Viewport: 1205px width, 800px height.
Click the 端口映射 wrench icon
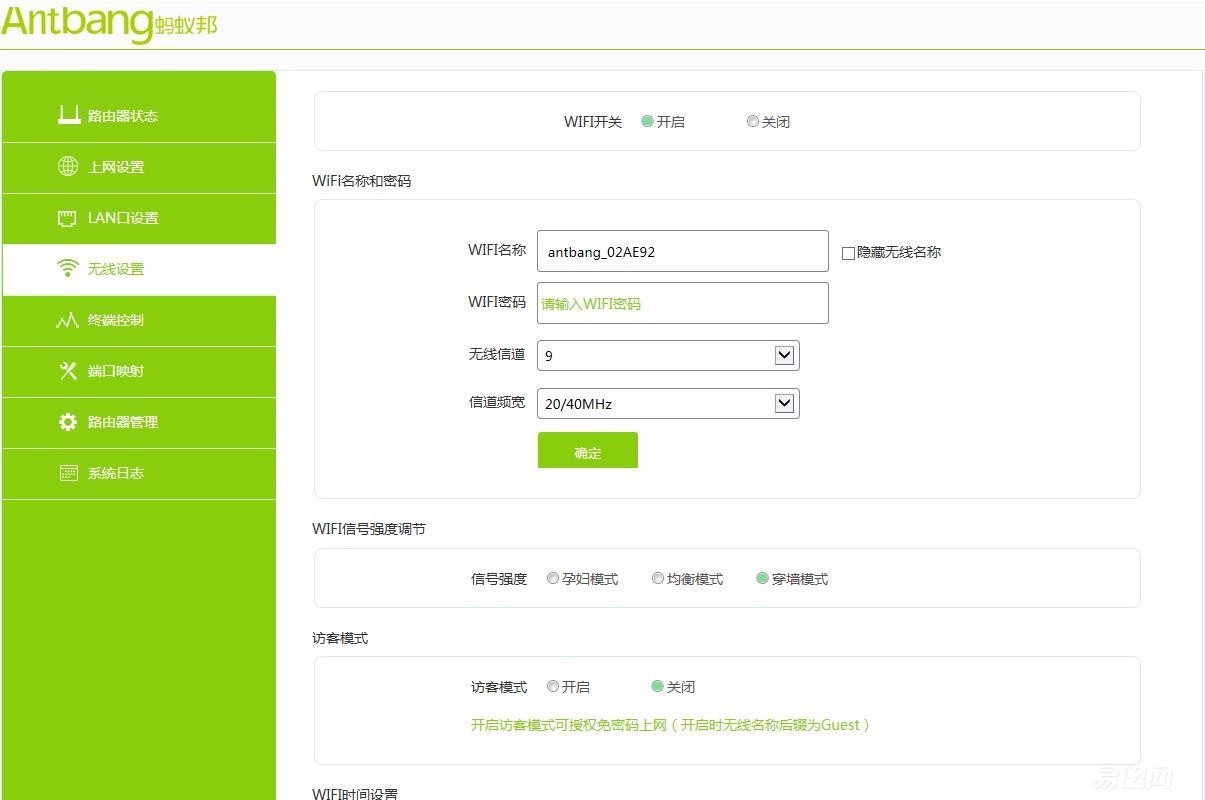coord(66,370)
